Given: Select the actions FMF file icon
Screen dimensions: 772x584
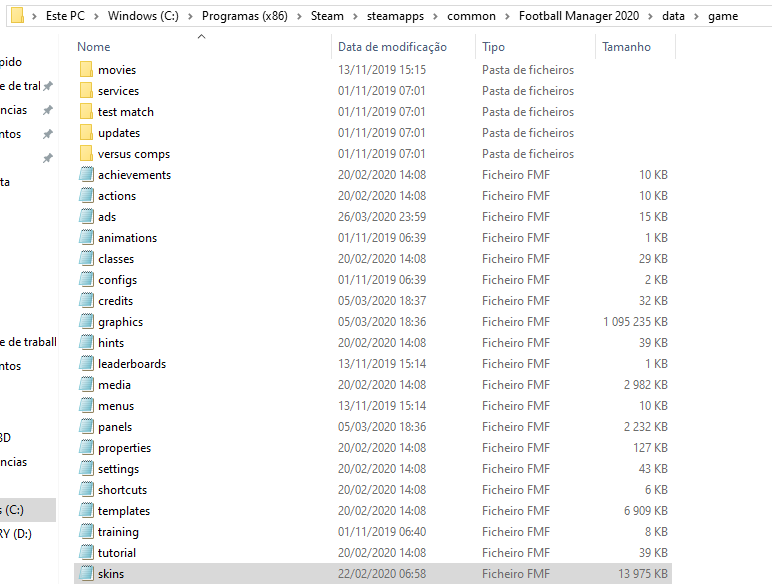Looking at the screenshot, I should (x=86, y=195).
